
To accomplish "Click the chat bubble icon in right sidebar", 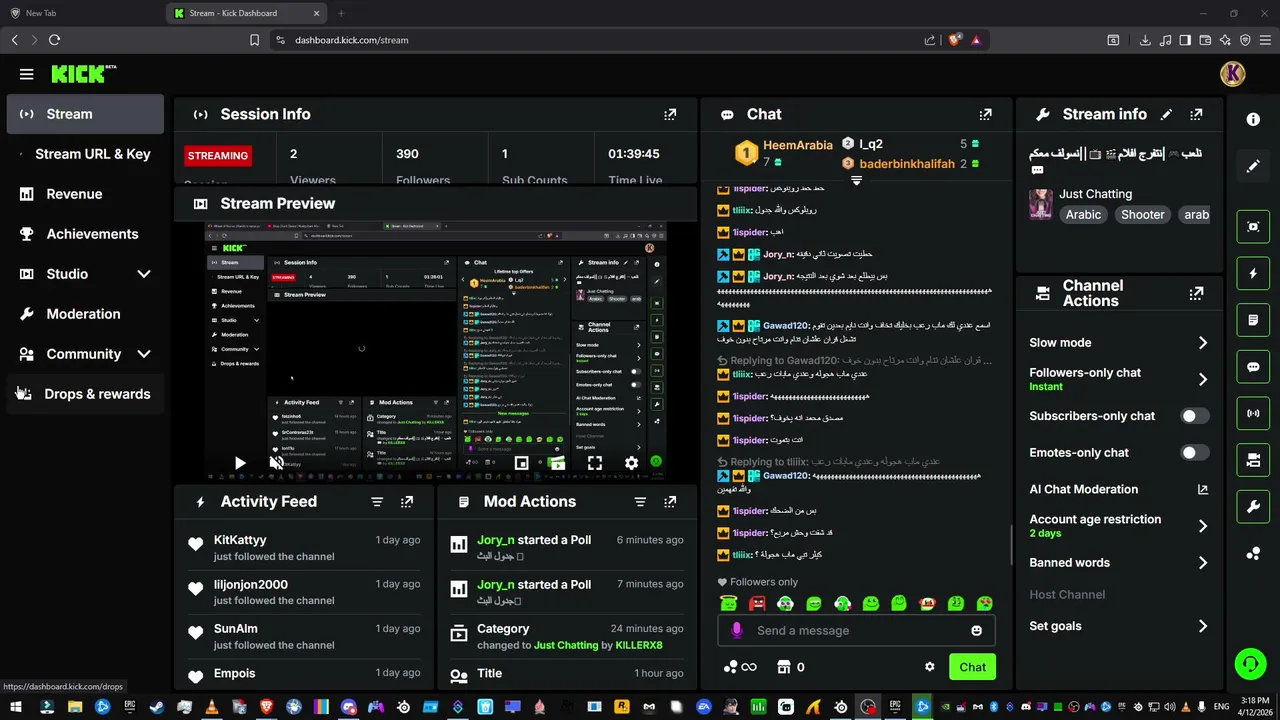I will coord(1253,367).
